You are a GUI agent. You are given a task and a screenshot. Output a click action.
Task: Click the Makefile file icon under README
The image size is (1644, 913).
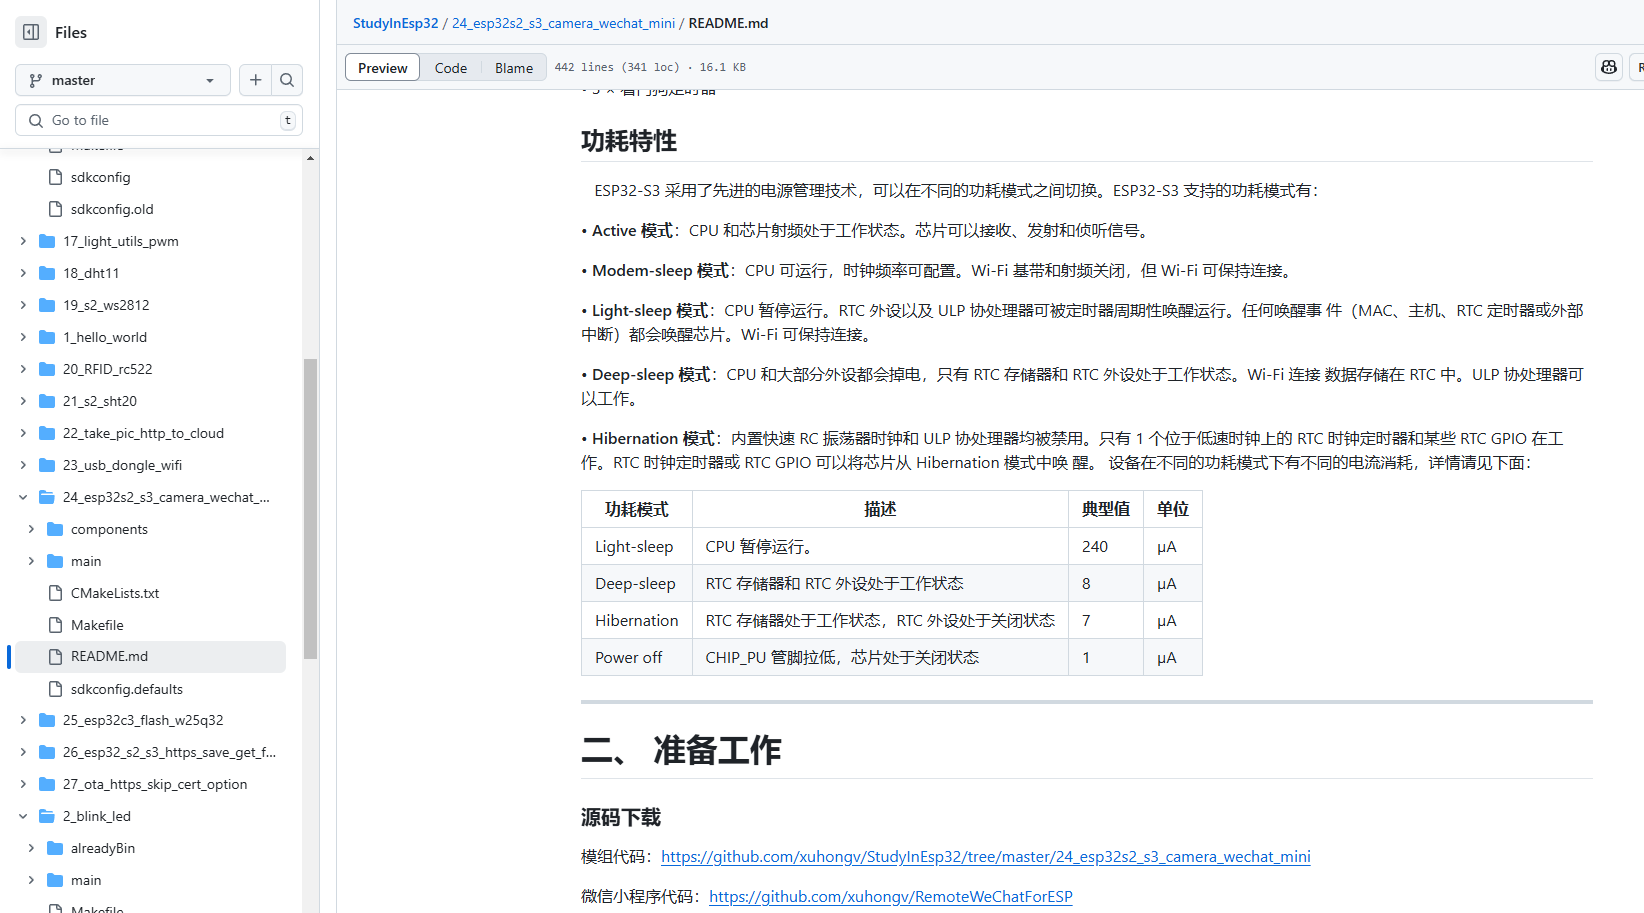pos(56,625)
